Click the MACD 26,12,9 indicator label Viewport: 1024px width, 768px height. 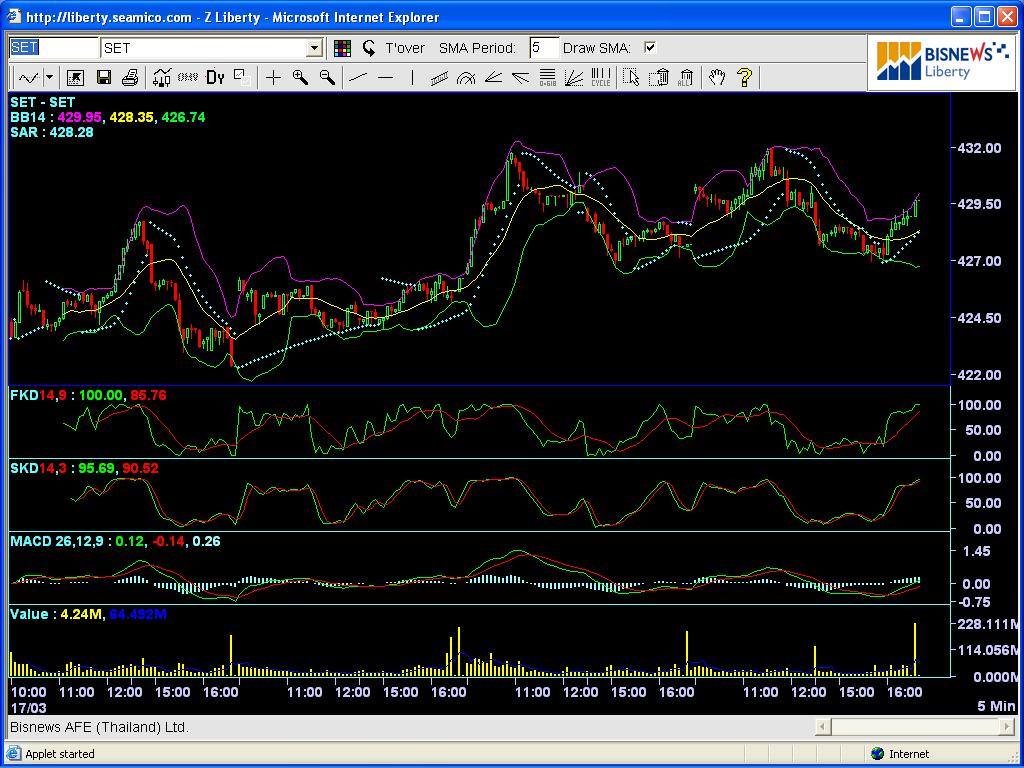57,541
